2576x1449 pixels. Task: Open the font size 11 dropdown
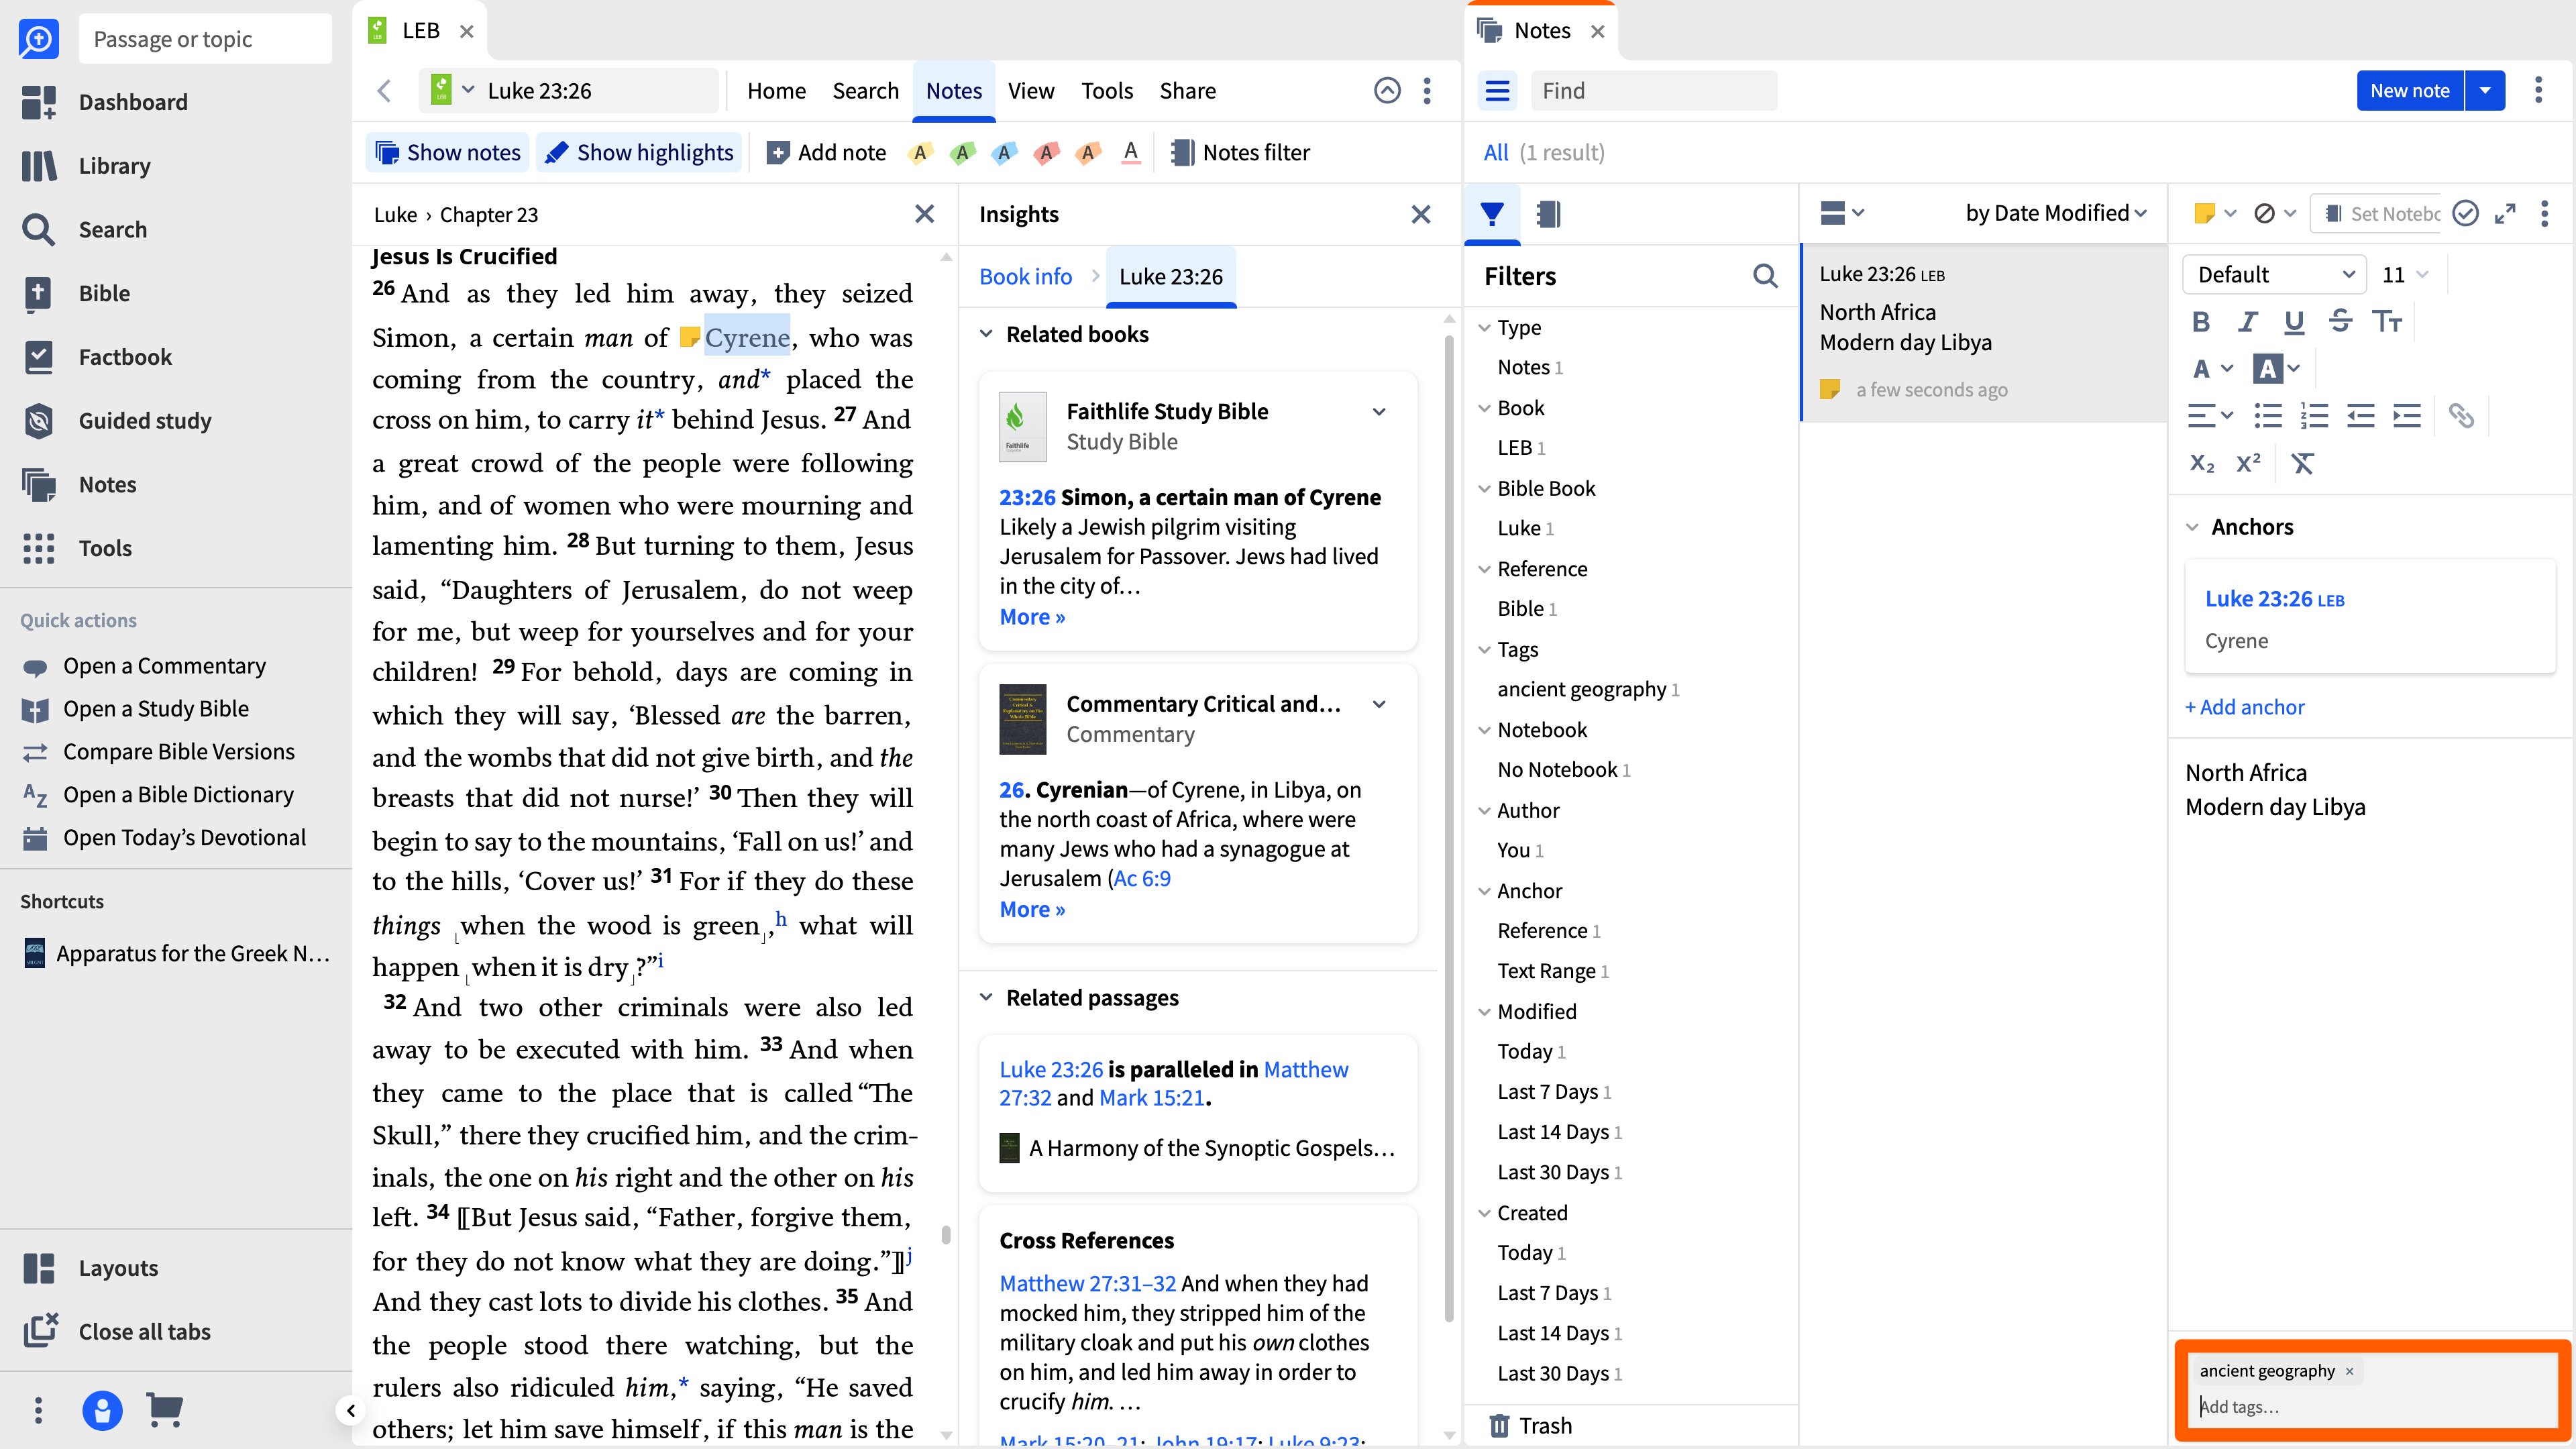click(2404, 274)
